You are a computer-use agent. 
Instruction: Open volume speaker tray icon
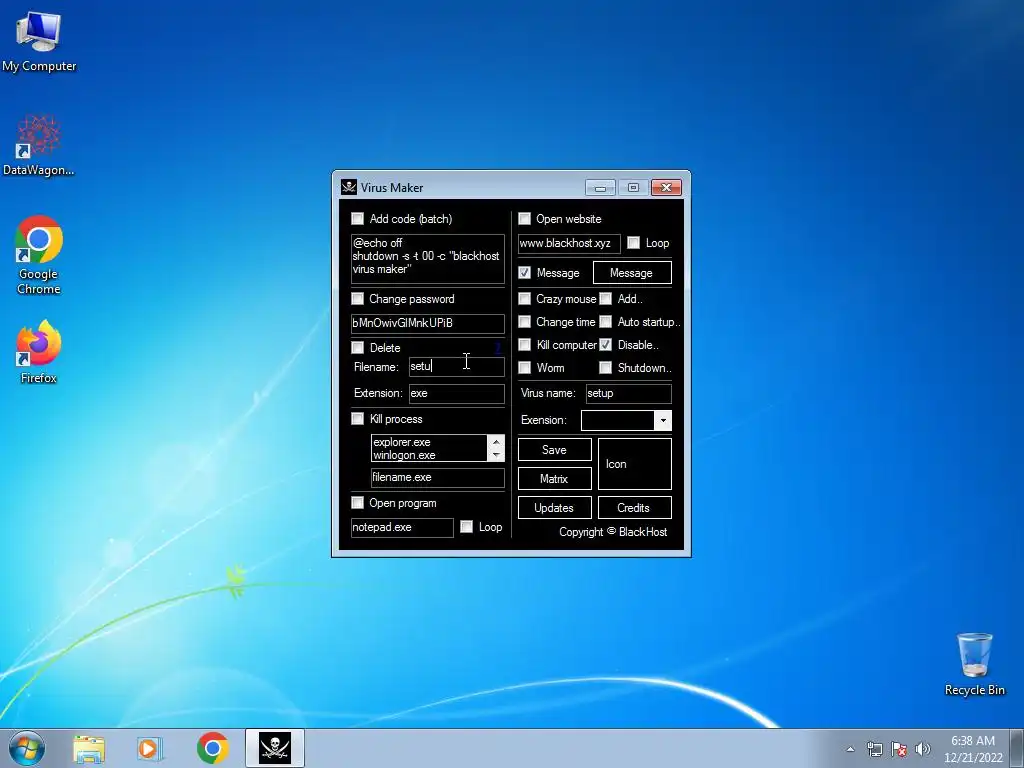923,749
